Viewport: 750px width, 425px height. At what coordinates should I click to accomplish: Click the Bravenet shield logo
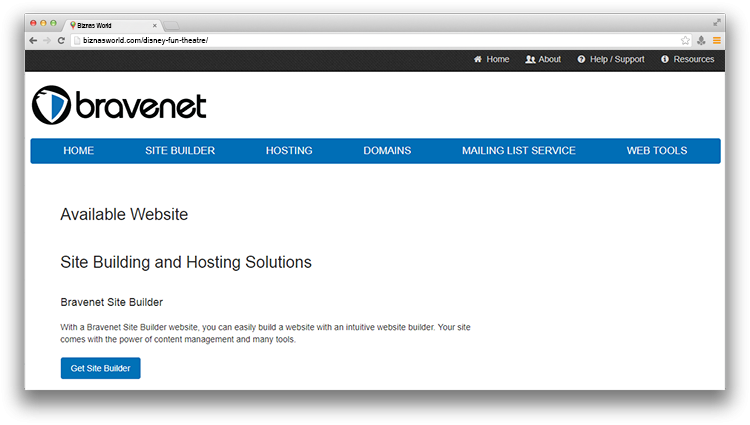tap(50, 106)
